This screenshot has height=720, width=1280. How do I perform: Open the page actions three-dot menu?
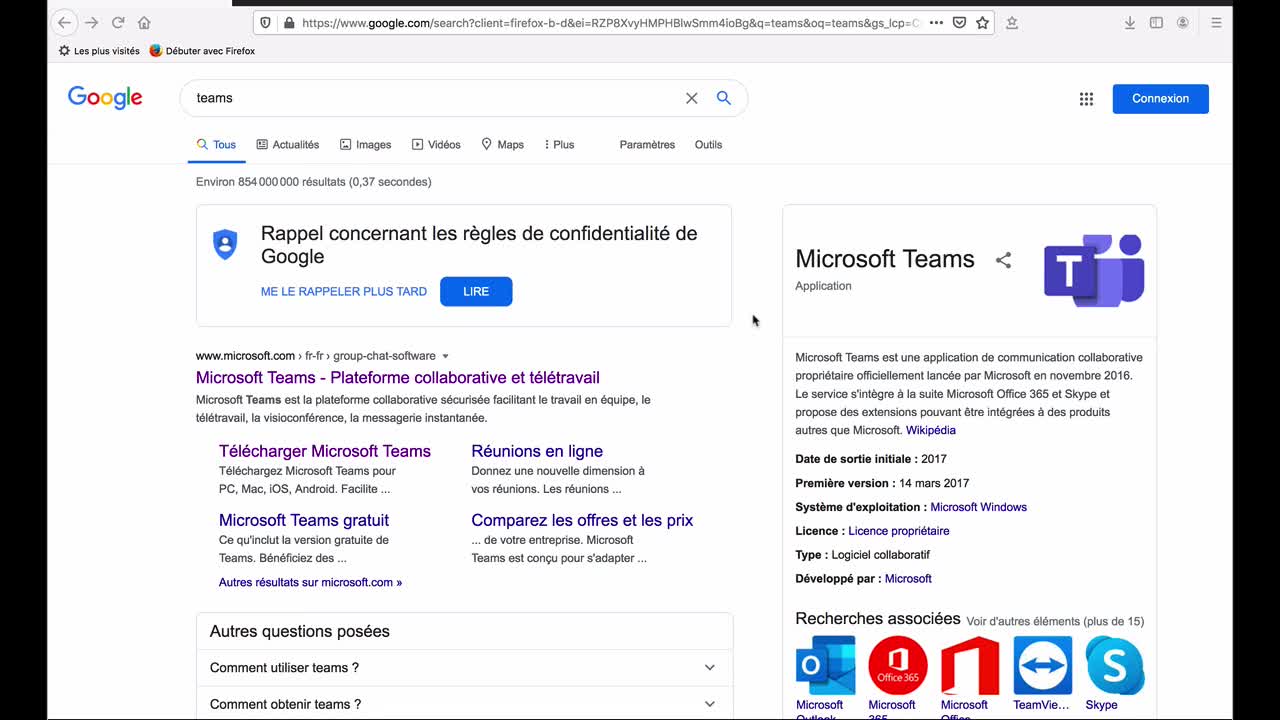click(936, 22)
